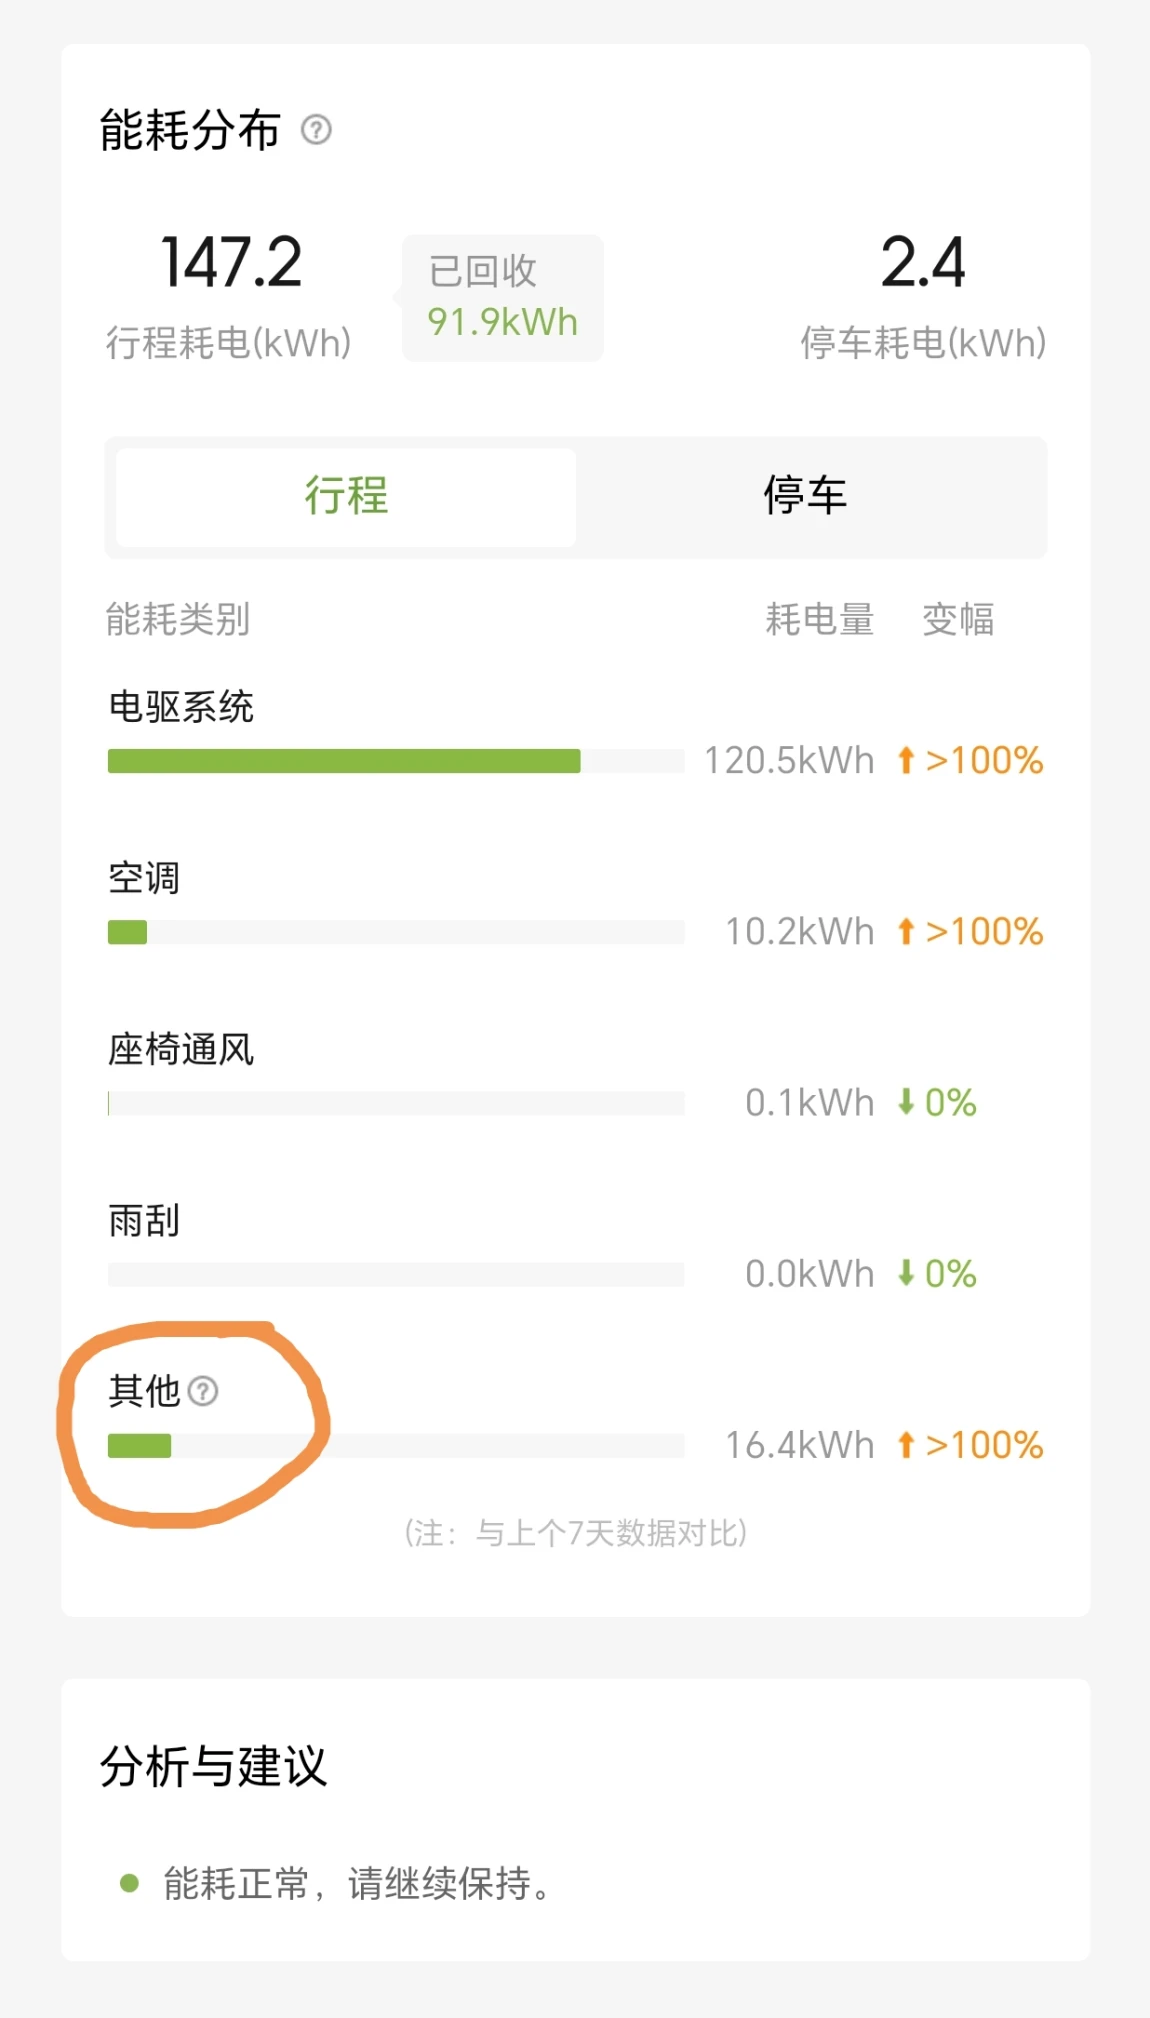Select the 行程 tab
This screenshot has width=1150, height=2018.
(x=346, y=496)
